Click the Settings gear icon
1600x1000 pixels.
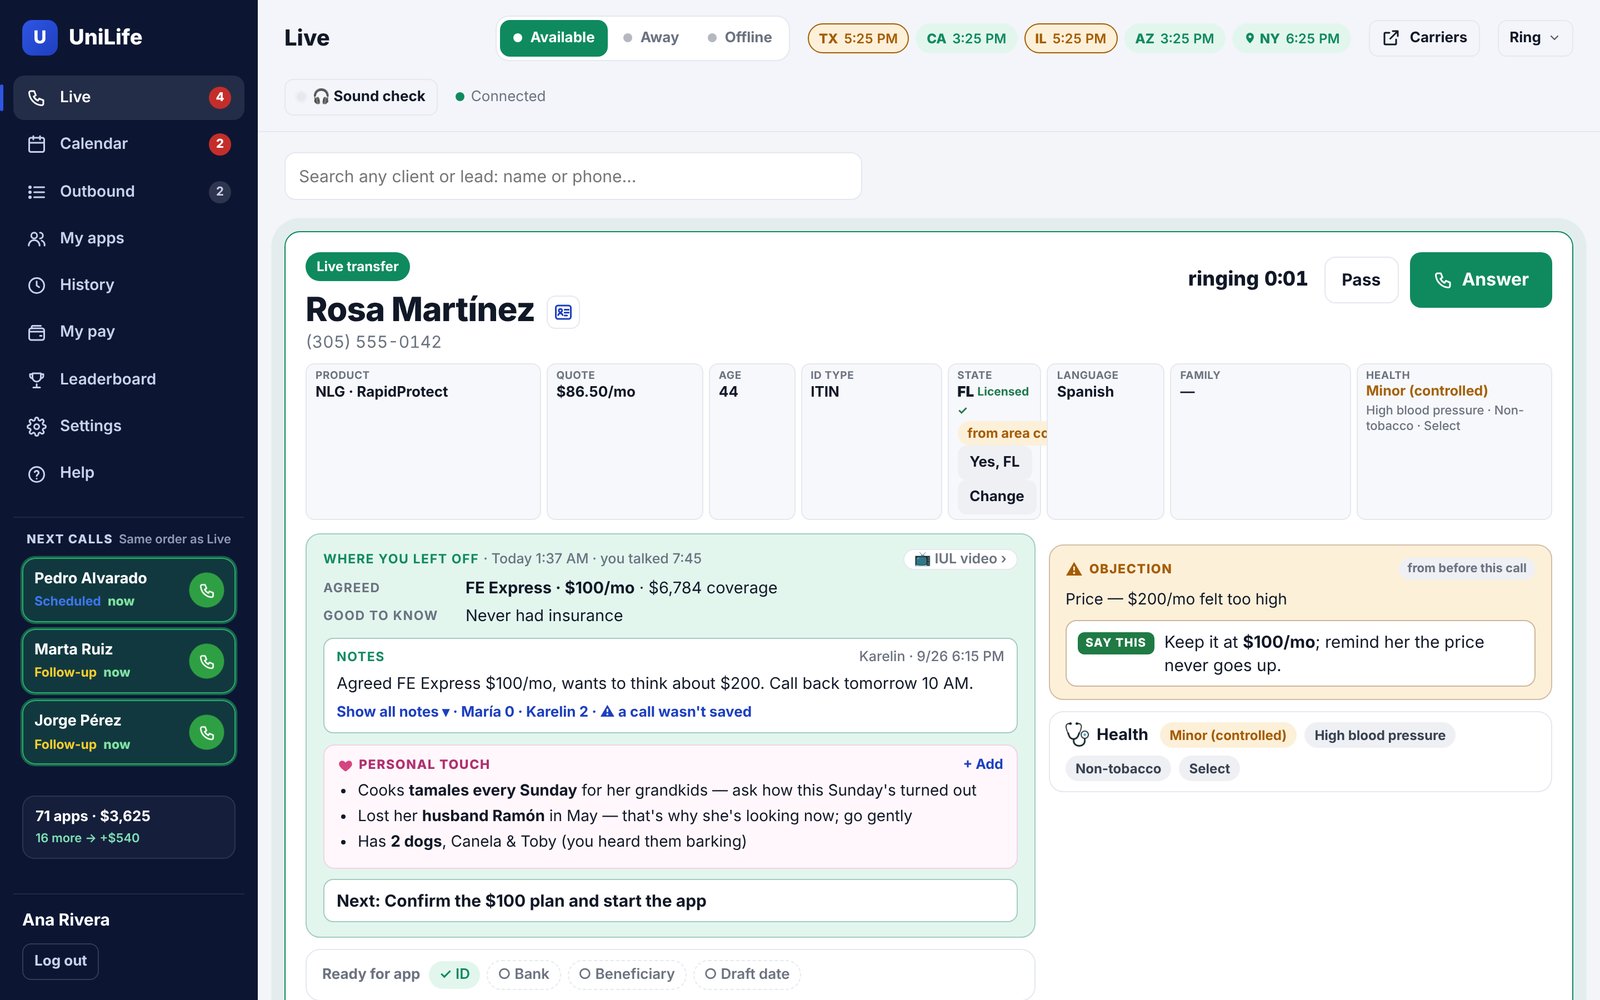point(37,426)
